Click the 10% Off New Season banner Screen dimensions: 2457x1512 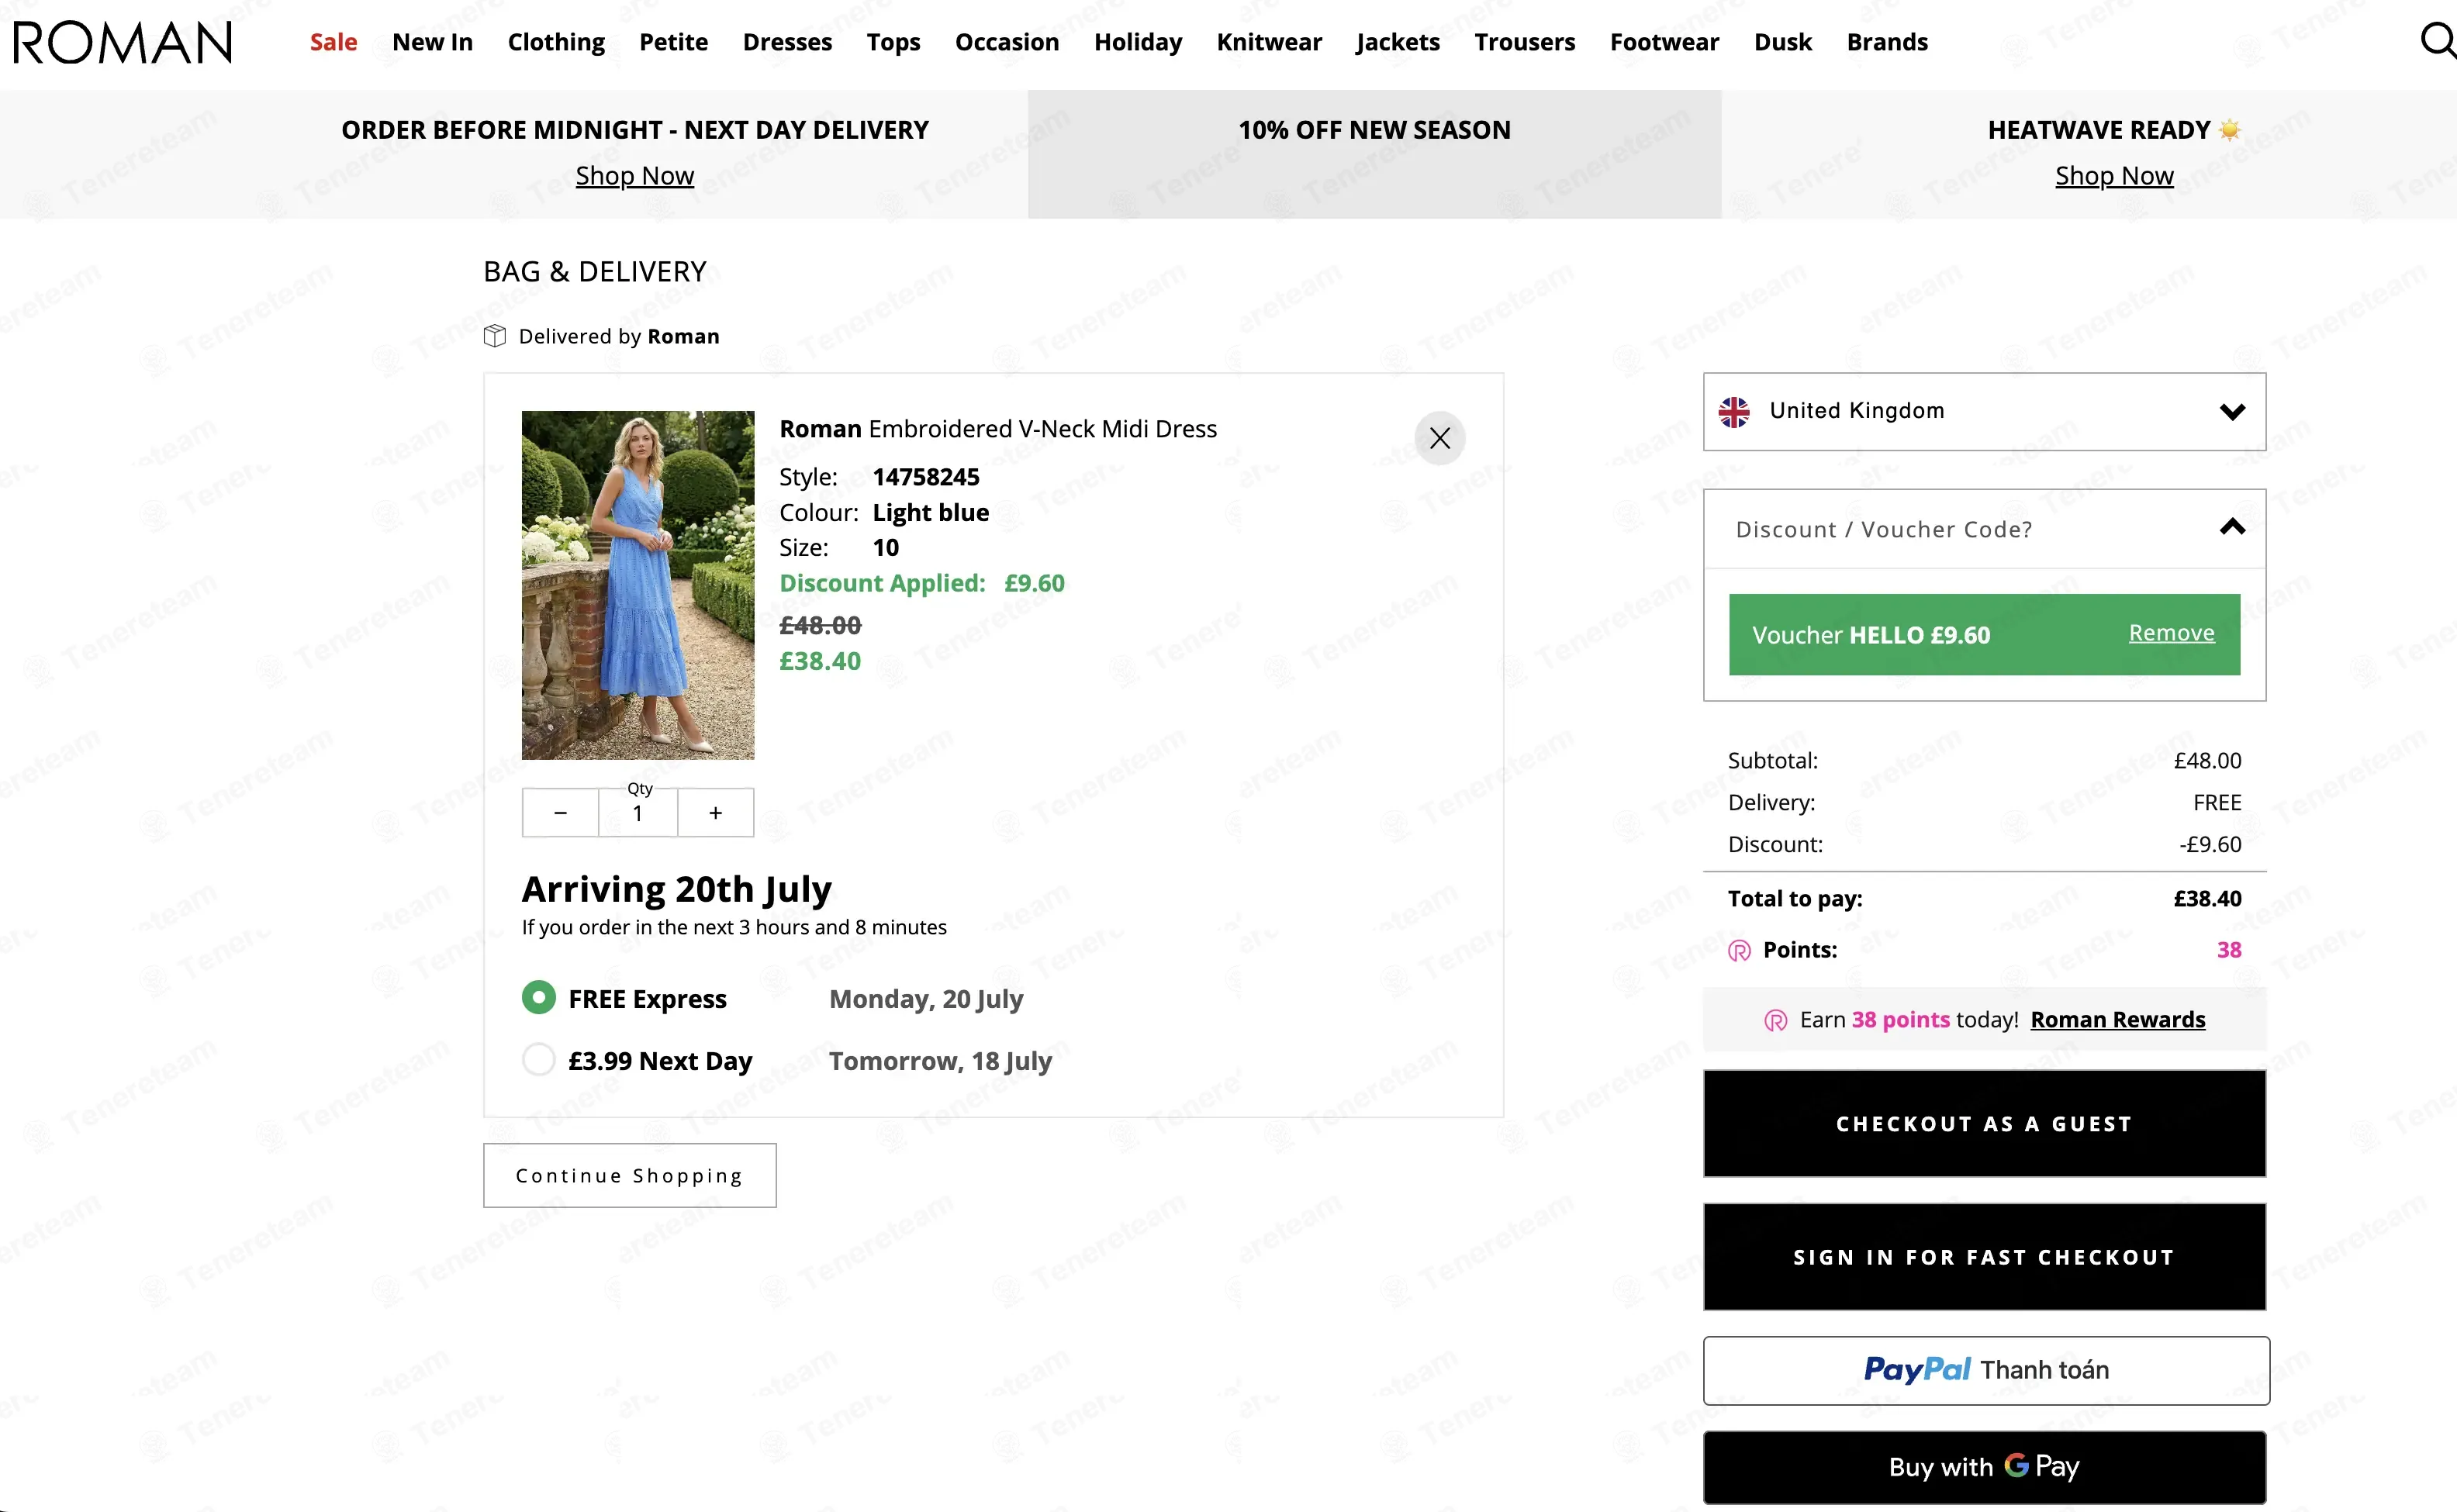click(1374, 154)
